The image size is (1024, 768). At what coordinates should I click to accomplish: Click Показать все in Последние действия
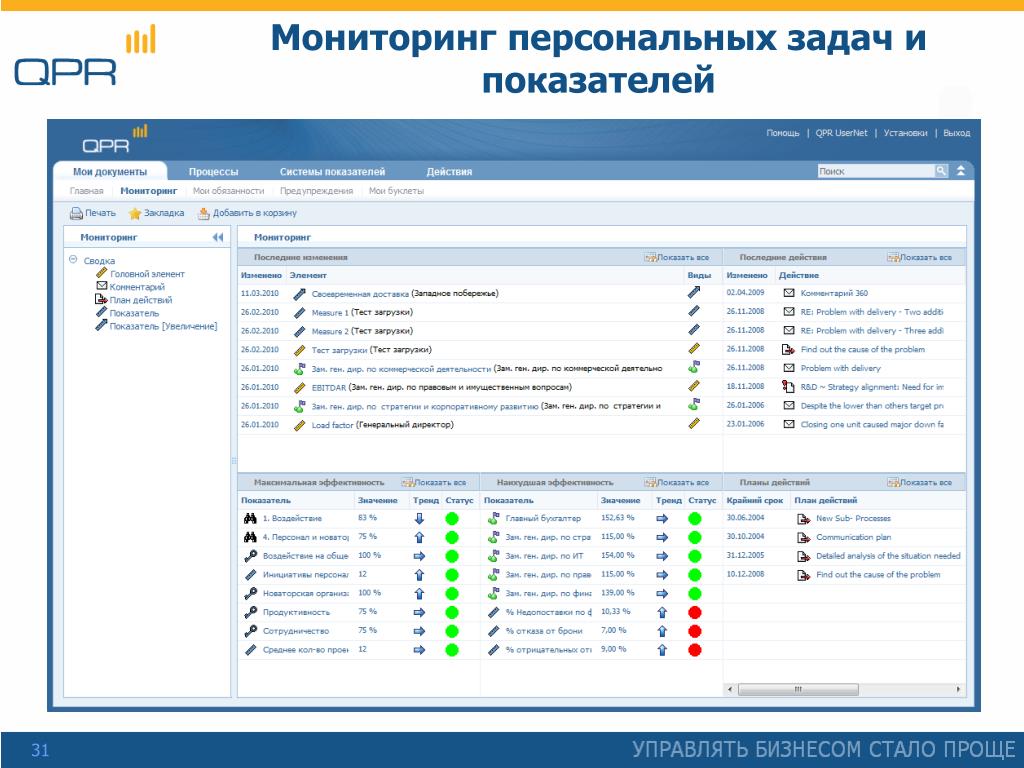click(x=920, y=258)
